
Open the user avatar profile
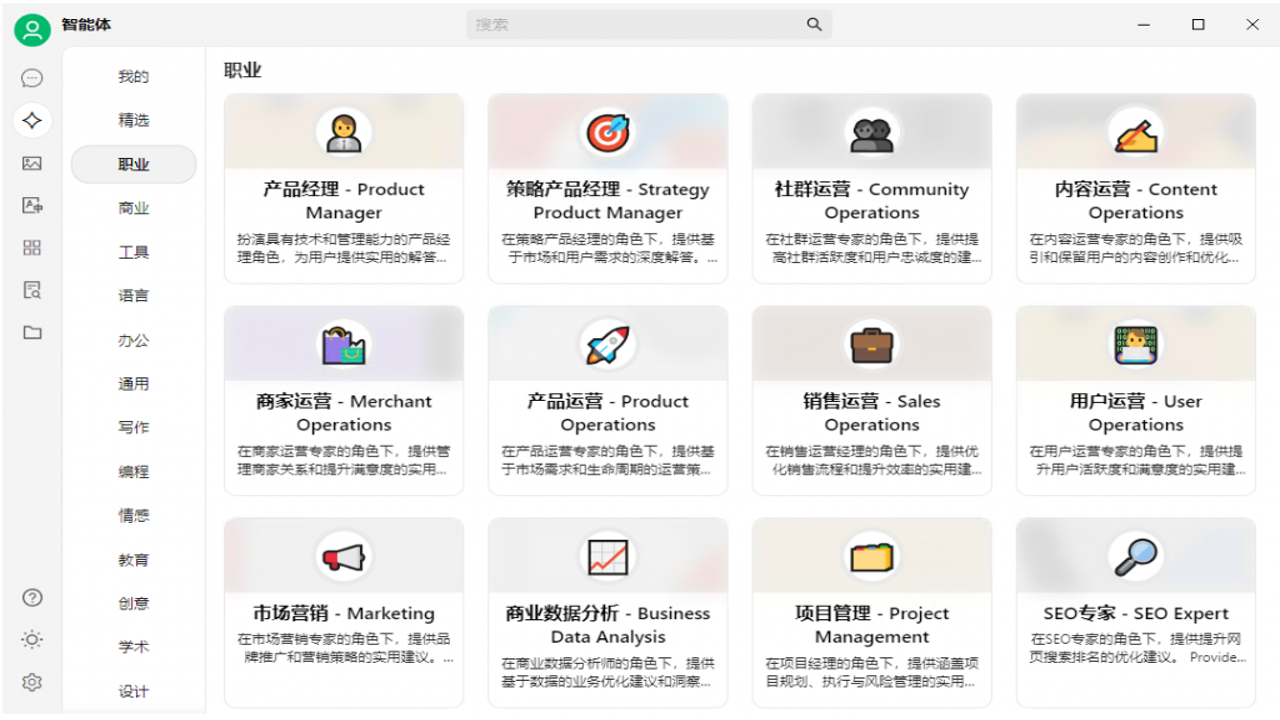pyautogui.click(x=32, y=30)
